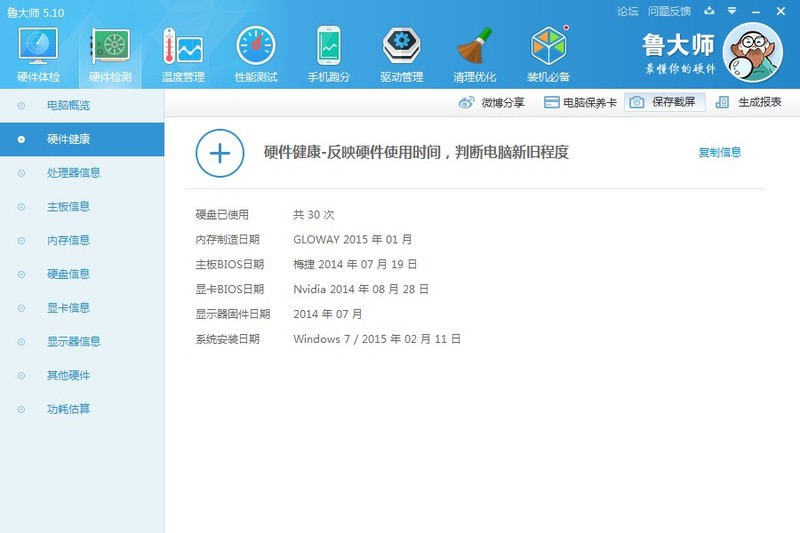Click the bullet beside 电脑概览
This screenshot has width=800, height=533.
tap(21, 106)
